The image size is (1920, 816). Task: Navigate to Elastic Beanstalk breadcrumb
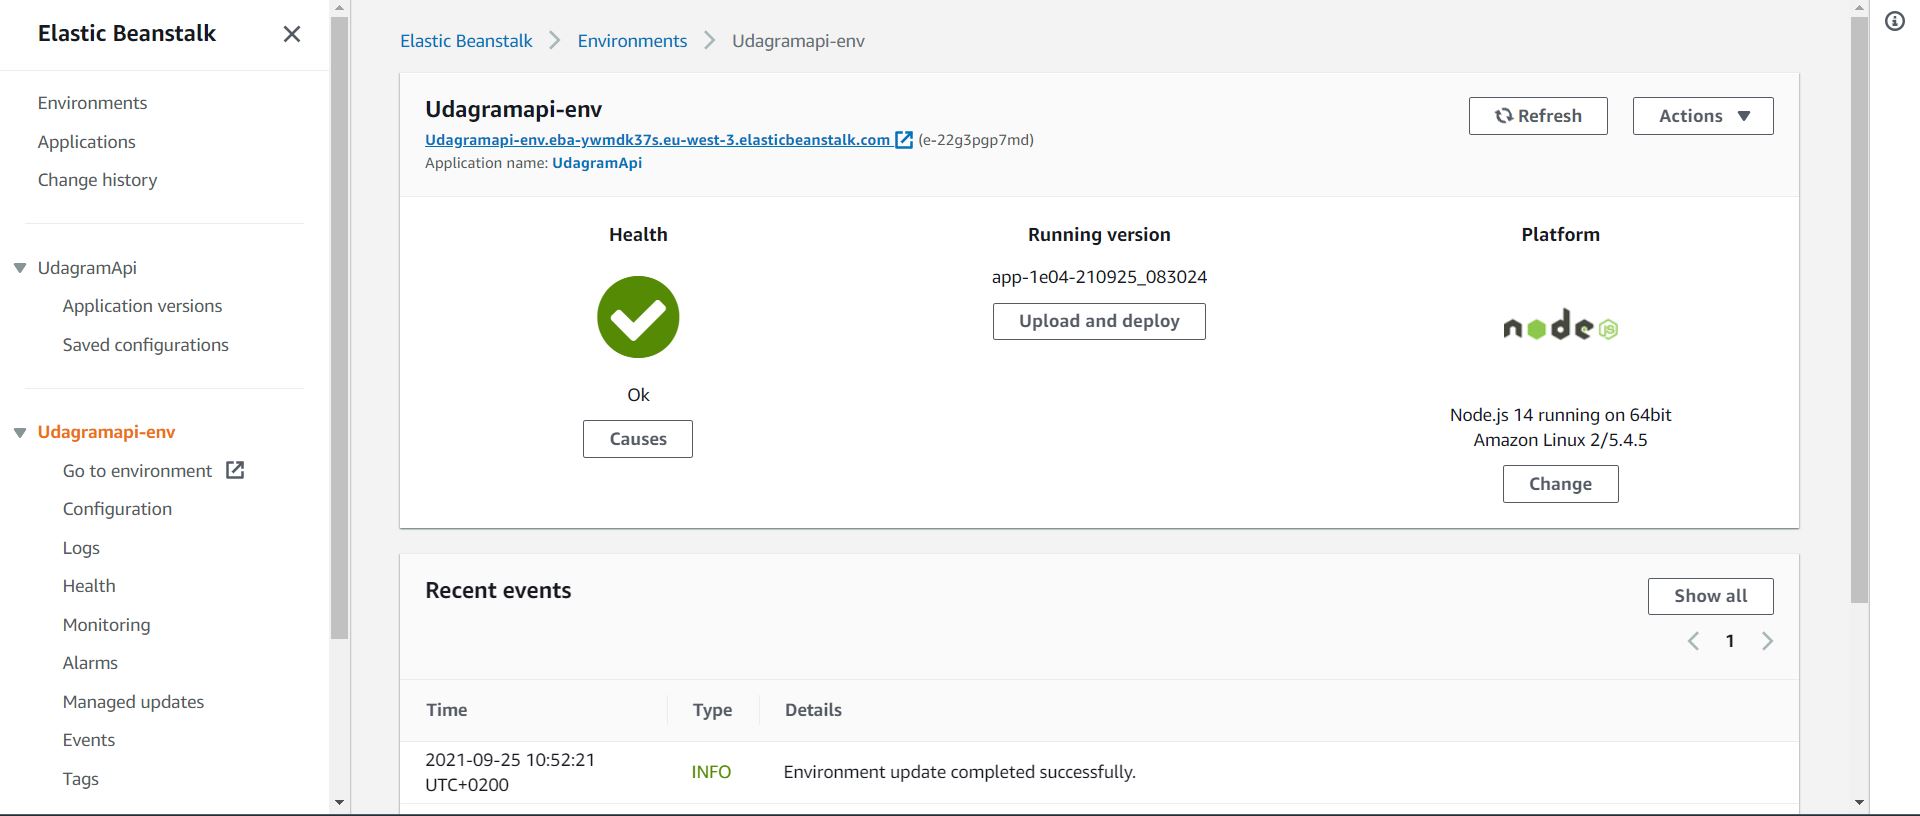click(466, 41)
